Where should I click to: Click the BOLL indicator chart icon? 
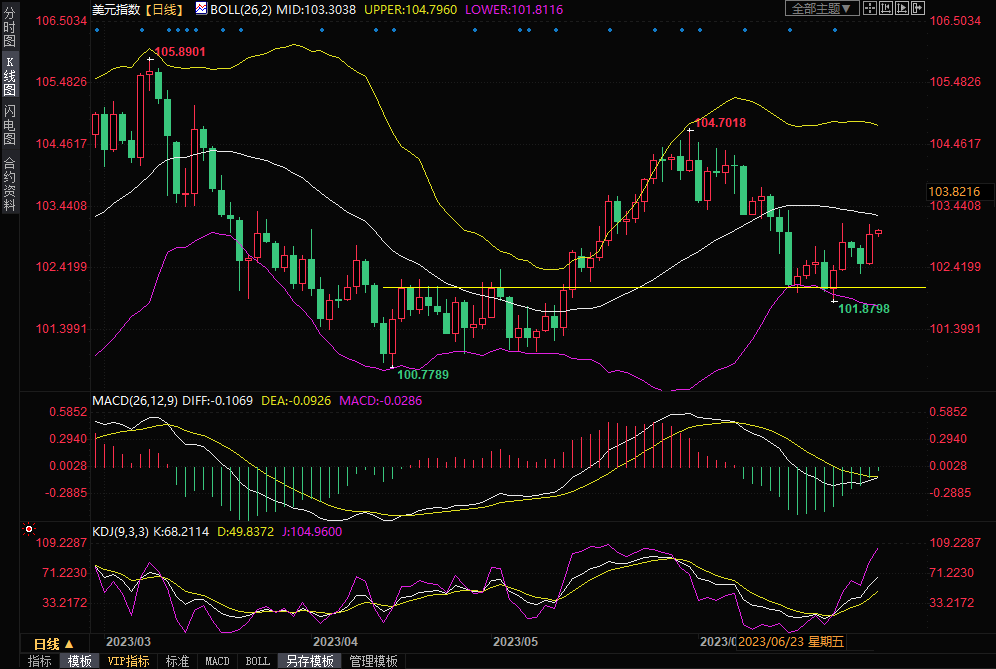point(201,9)
